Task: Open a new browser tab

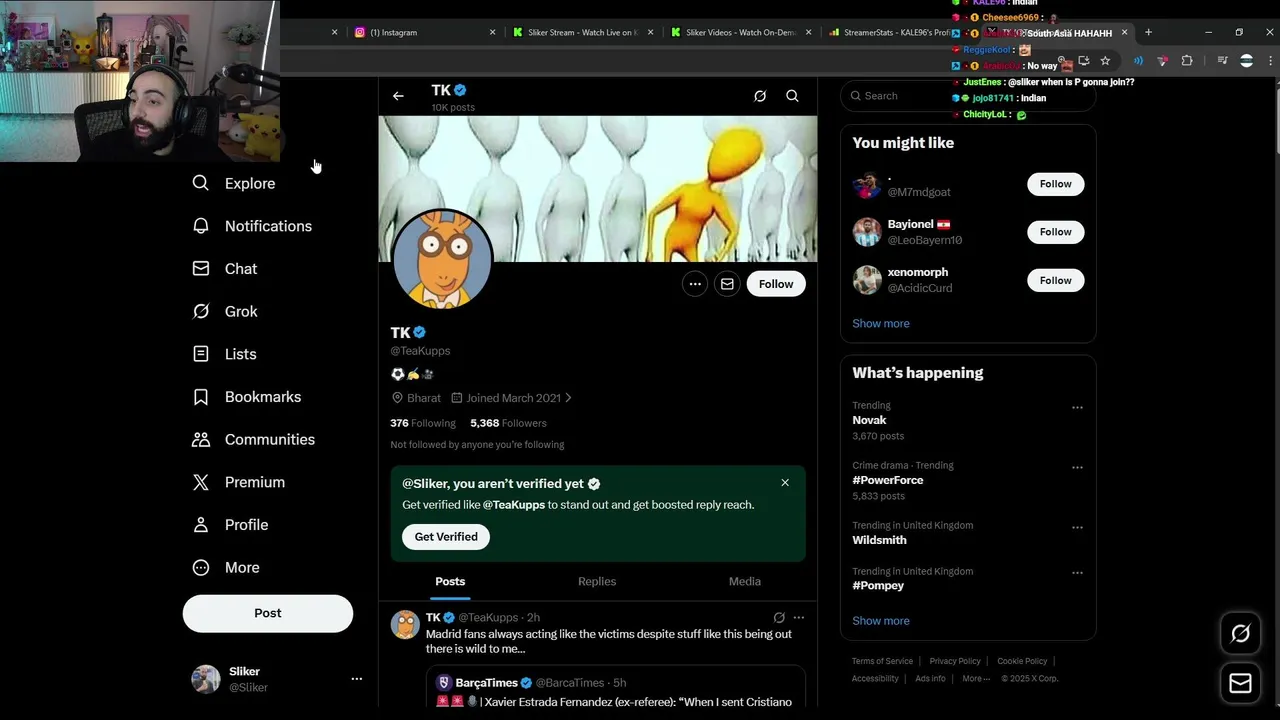Action: [1148, 32]
